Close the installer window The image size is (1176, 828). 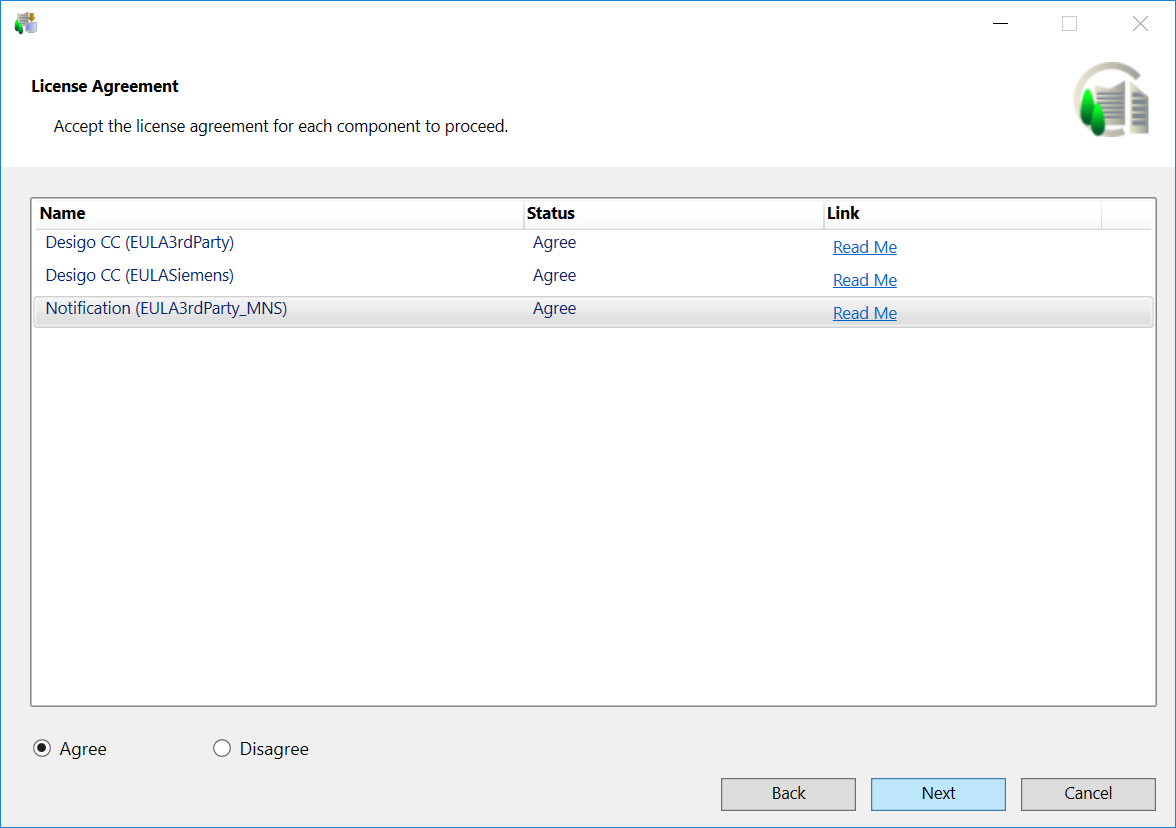coord(1139,23)
